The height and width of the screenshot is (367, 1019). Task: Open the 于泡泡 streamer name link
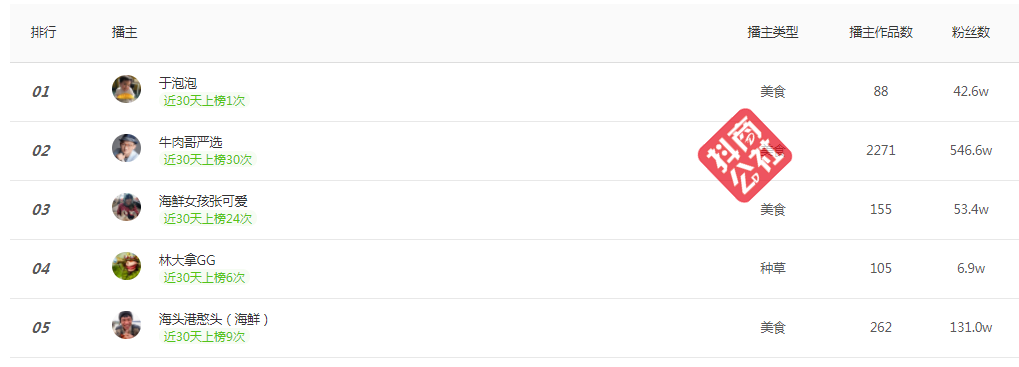point(177,83)
